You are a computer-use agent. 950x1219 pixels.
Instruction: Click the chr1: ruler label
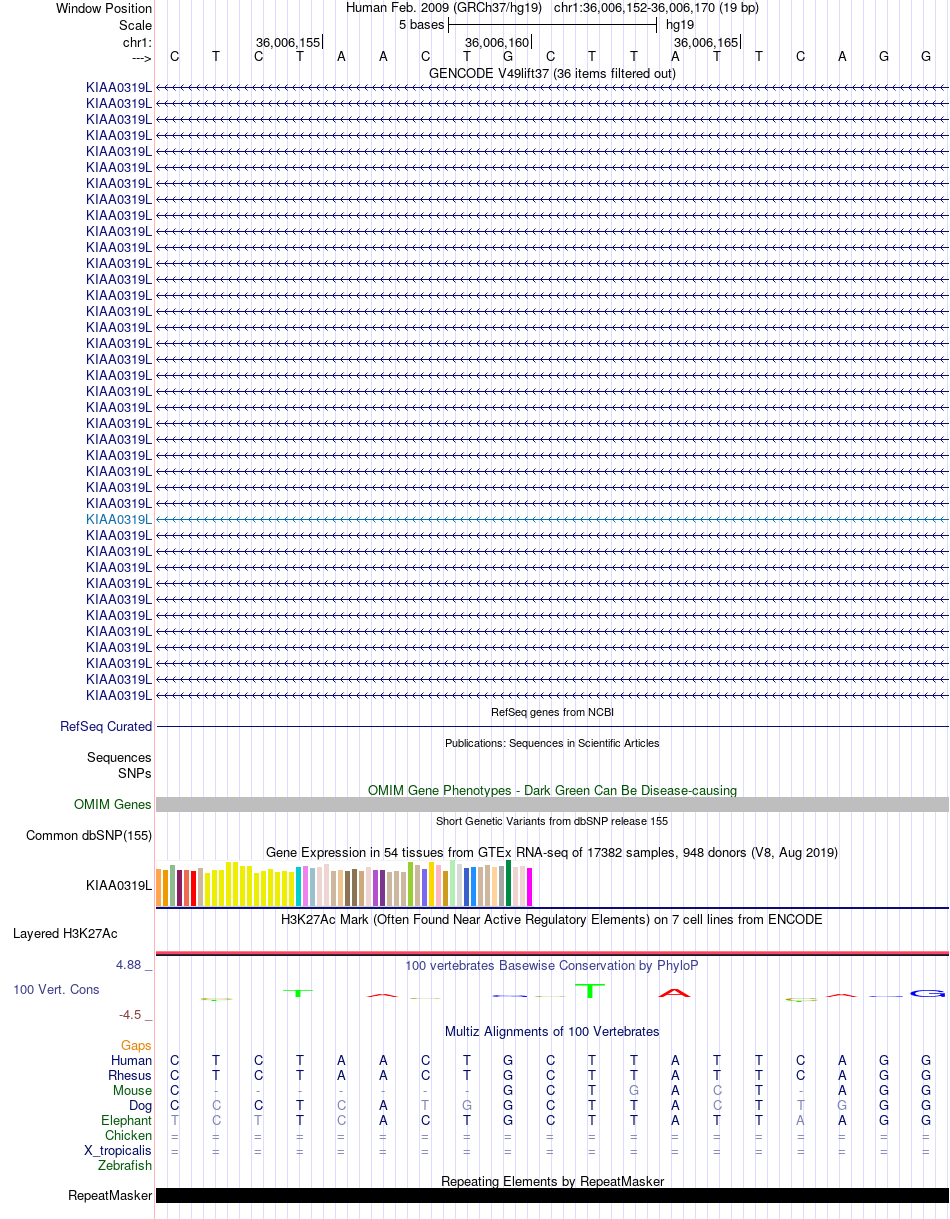pos(137,42)
